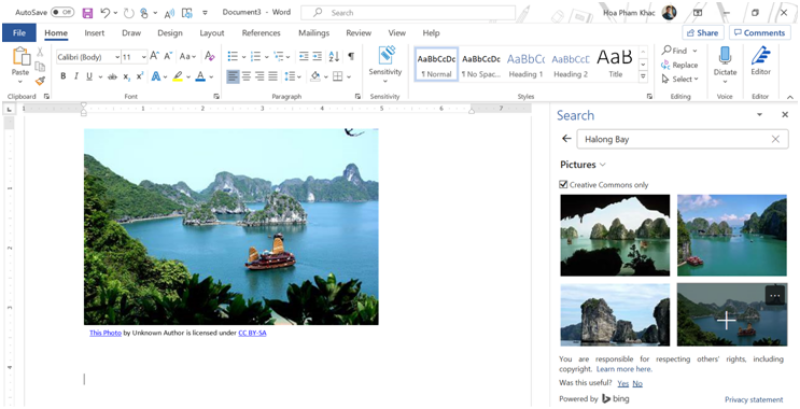
Task: Toggle show paragraph marks
Action: [350, 56]
